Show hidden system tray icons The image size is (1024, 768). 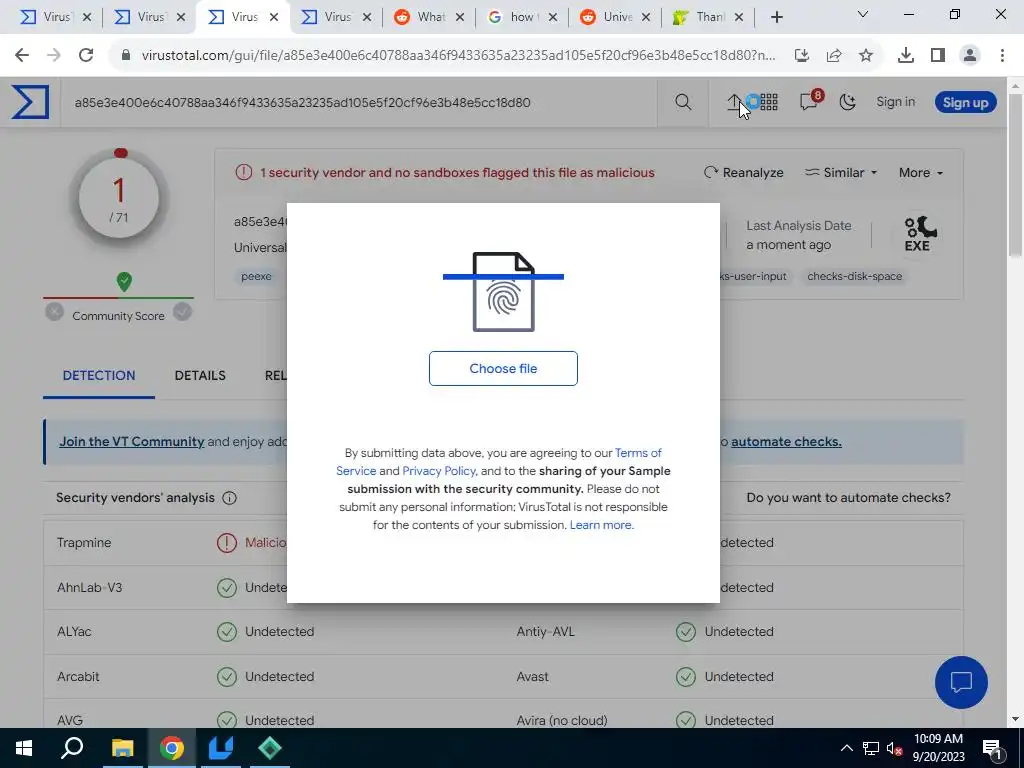coord(846,748)
